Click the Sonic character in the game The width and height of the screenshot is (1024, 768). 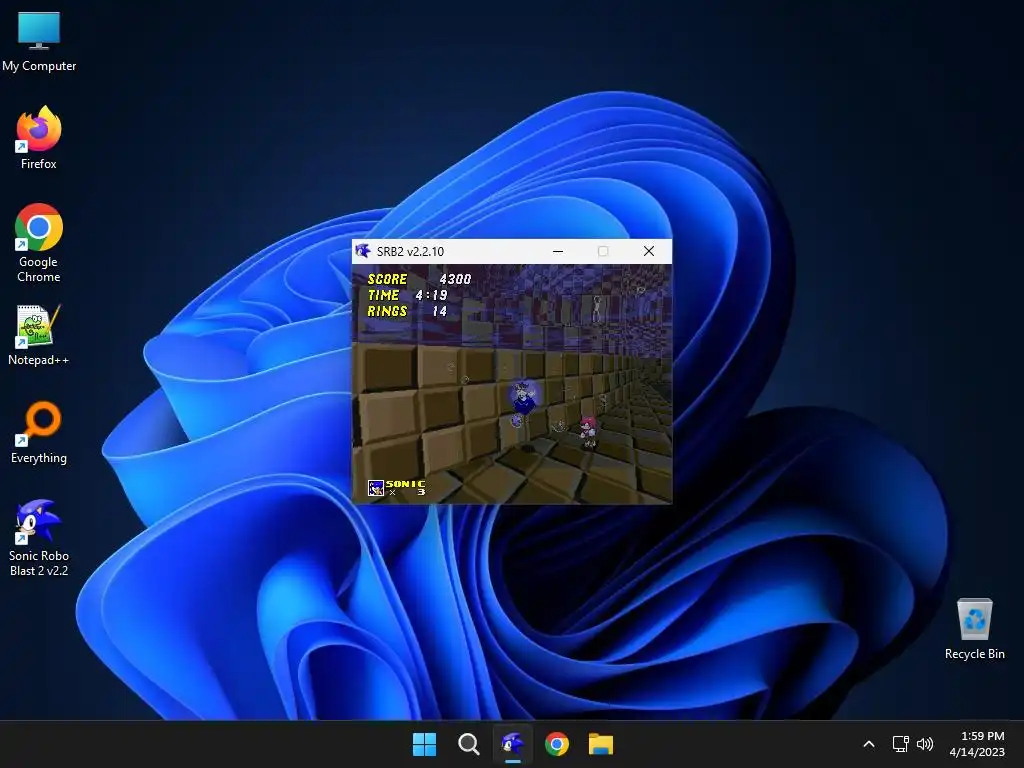click(x=523, y=397)
